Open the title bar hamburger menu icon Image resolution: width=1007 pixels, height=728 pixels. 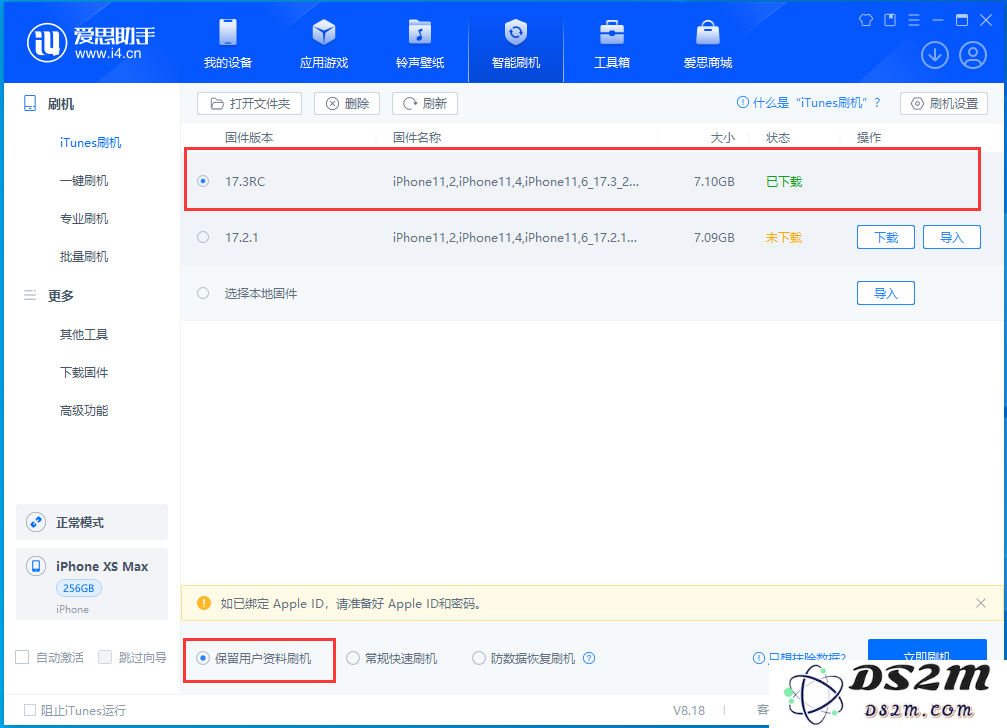tap(914, 21)
